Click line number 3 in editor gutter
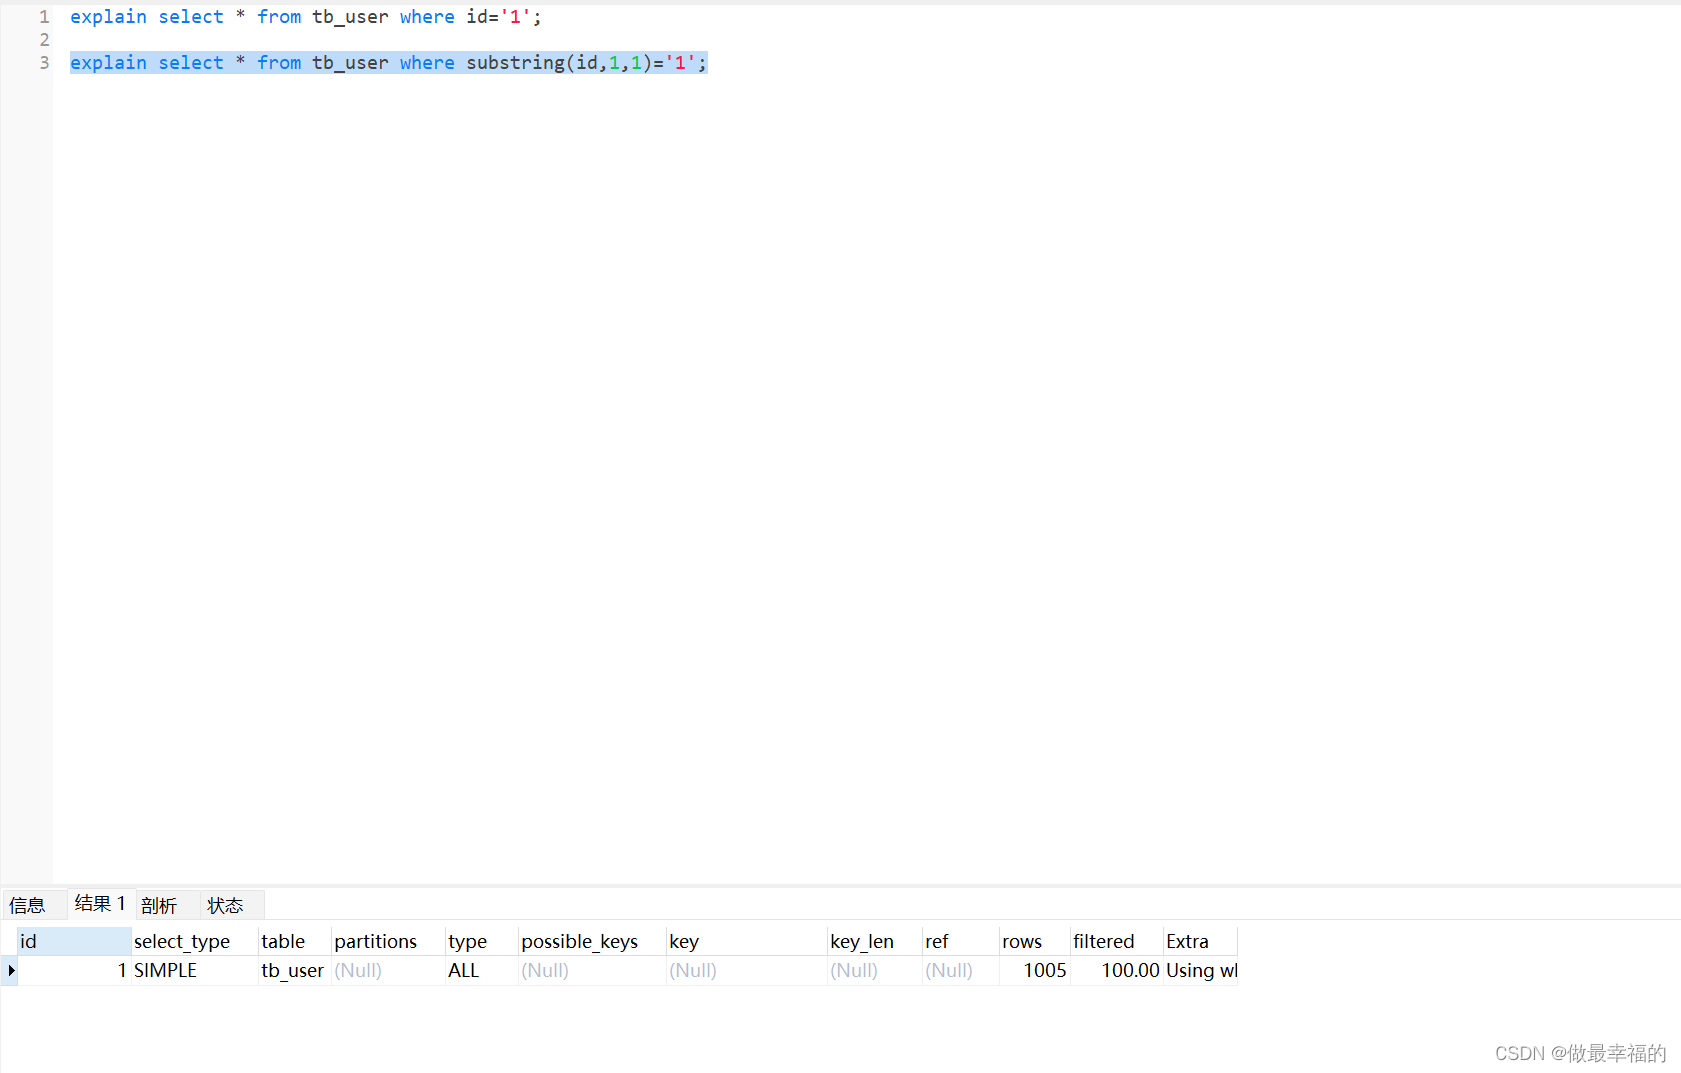The image size is (1681, 1073). coord(44,63)
